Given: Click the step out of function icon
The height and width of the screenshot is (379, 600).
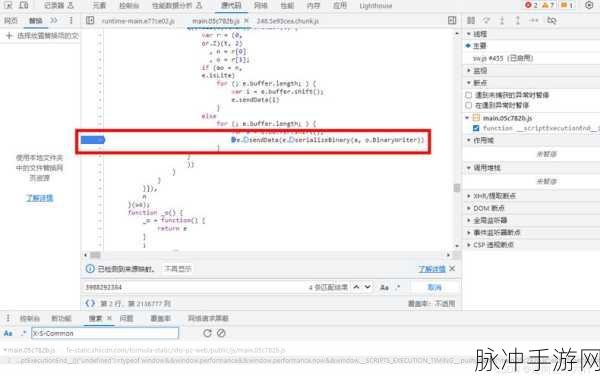Looking at the screenshot, I should (x=518, y=20).
